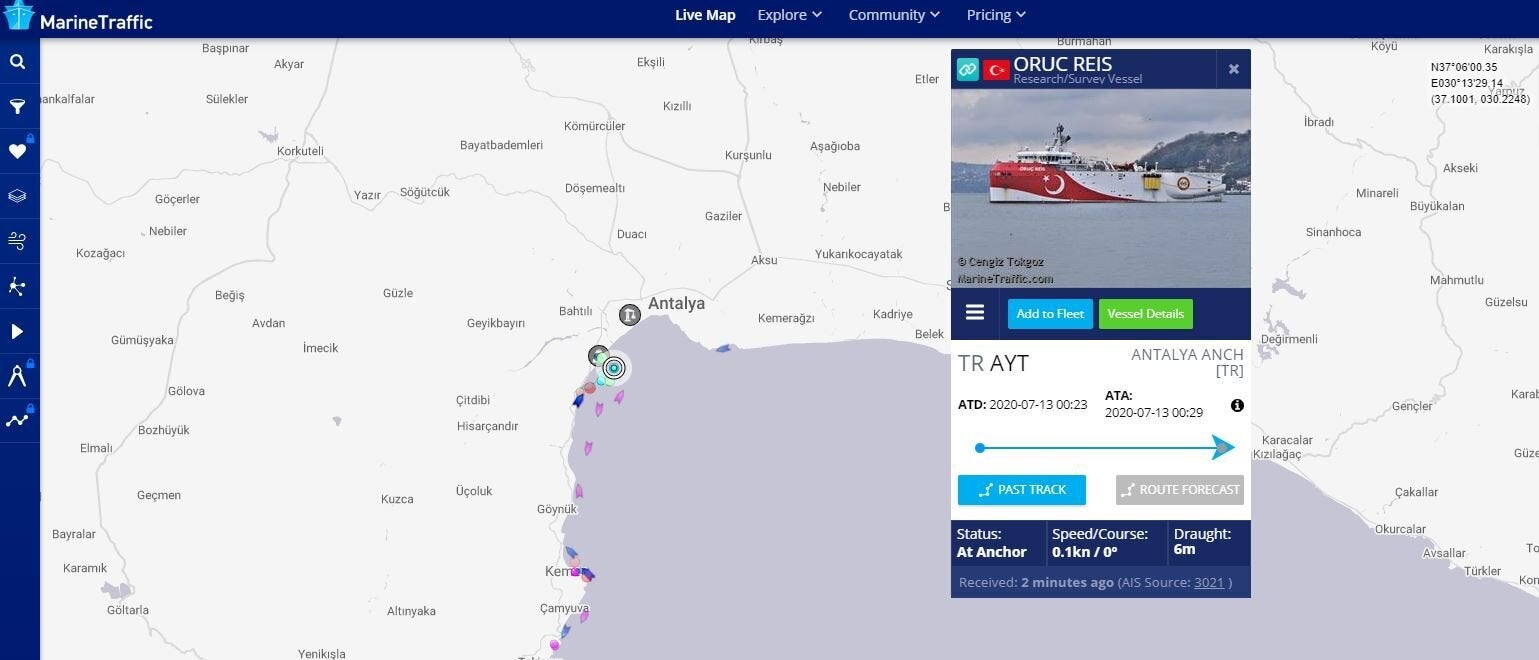The height and width of the screenshot is (660, 1539).
Task: Click the blue vessel marker near Kemerağzı
Action: tap(722, 349)
